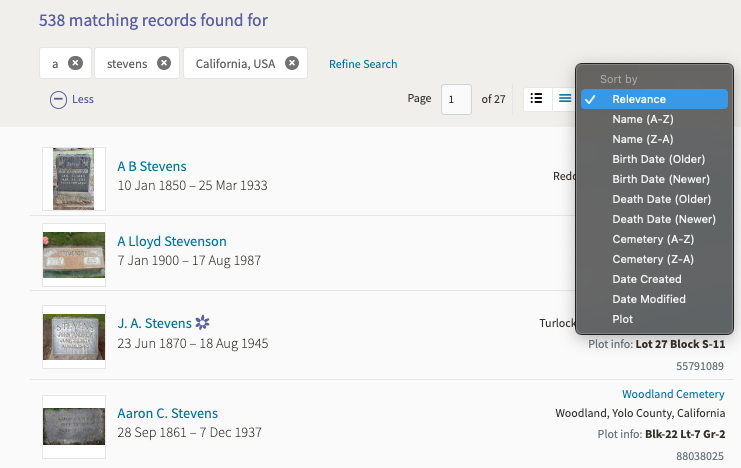Remove the 'stevens' search filter chip

pos(164,63)
